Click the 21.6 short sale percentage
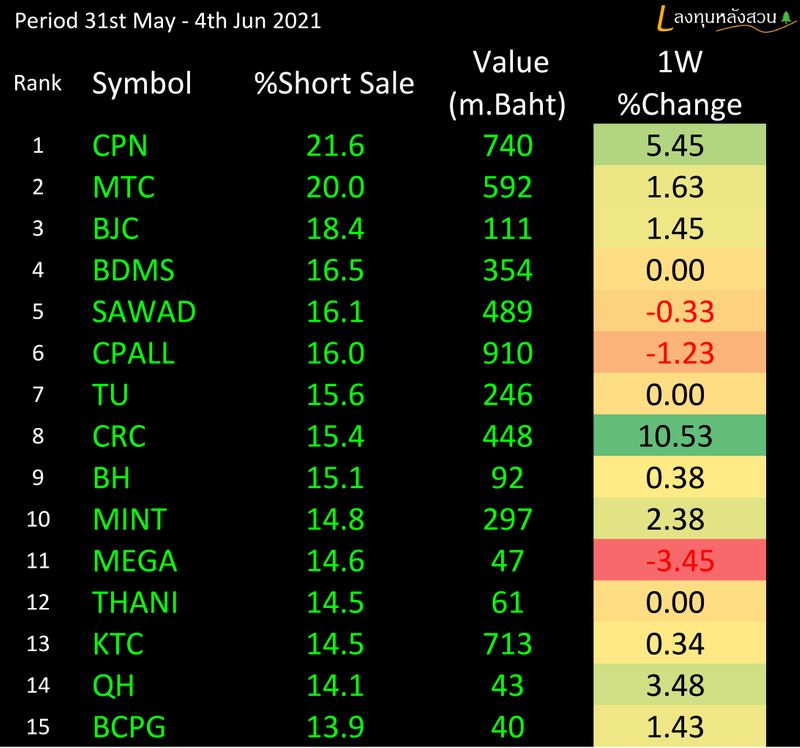Viewport: 800px width, 748px height. [x=335, y=146]
